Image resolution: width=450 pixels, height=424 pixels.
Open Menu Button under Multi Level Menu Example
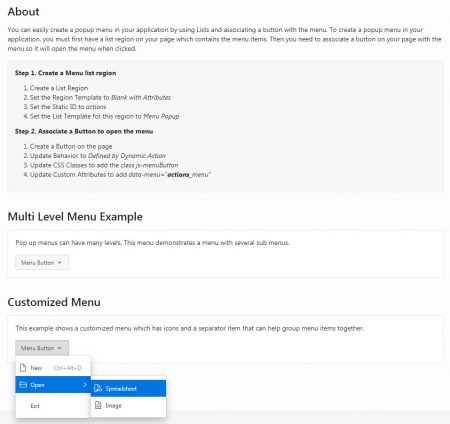pos(42,262)
